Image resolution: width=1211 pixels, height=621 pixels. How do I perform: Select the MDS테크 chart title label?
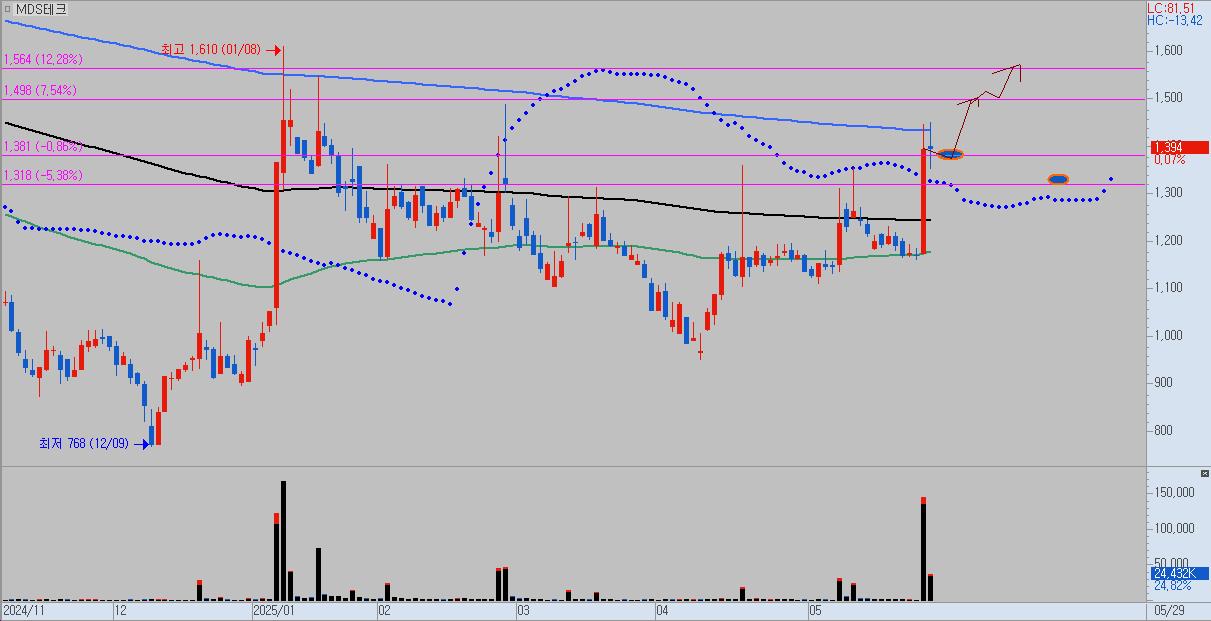coord(42,8)
